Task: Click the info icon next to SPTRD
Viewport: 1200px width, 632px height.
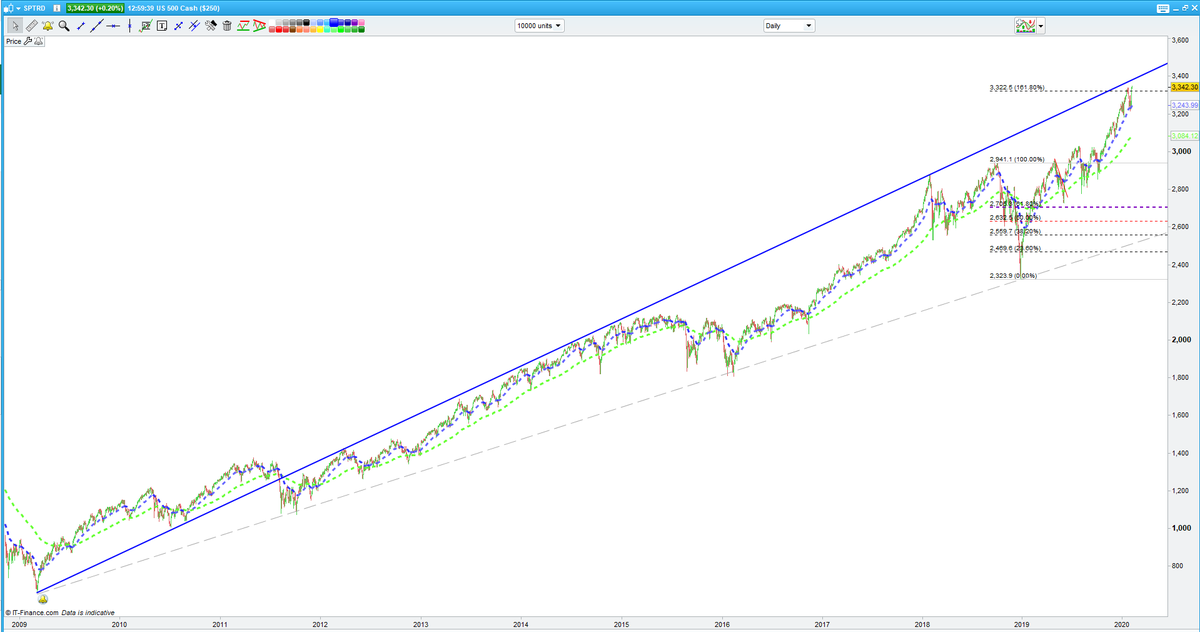Action: coord(57,8)
